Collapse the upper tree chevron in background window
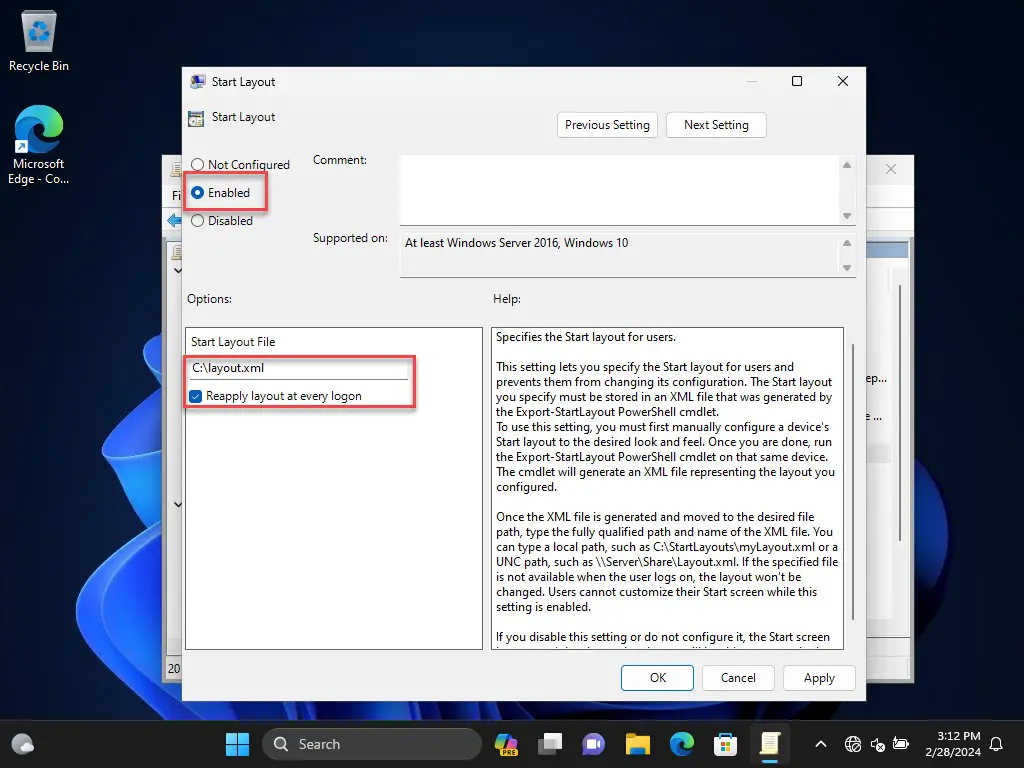The width and height of the screenshot is (1024, 768). (177, 270)
